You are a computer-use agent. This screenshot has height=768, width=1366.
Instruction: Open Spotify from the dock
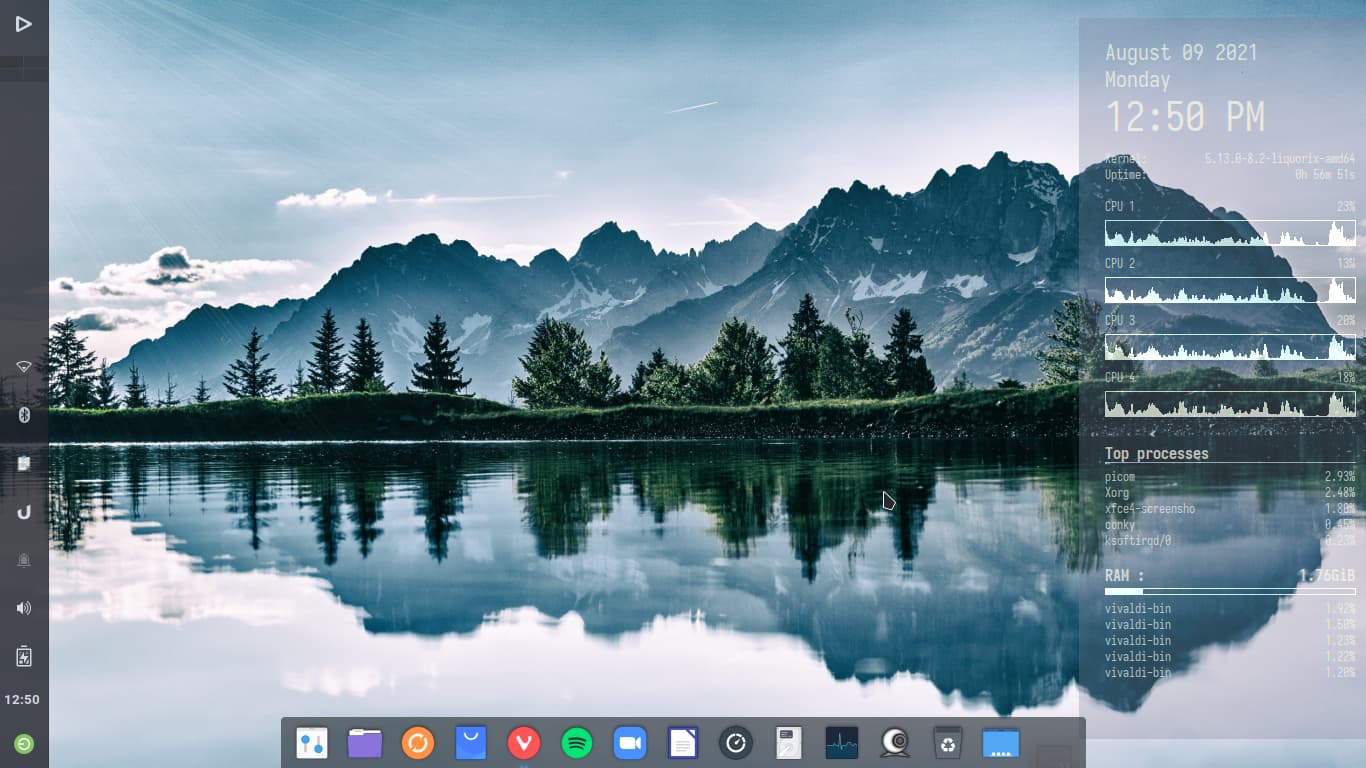(x=577, y=743)
